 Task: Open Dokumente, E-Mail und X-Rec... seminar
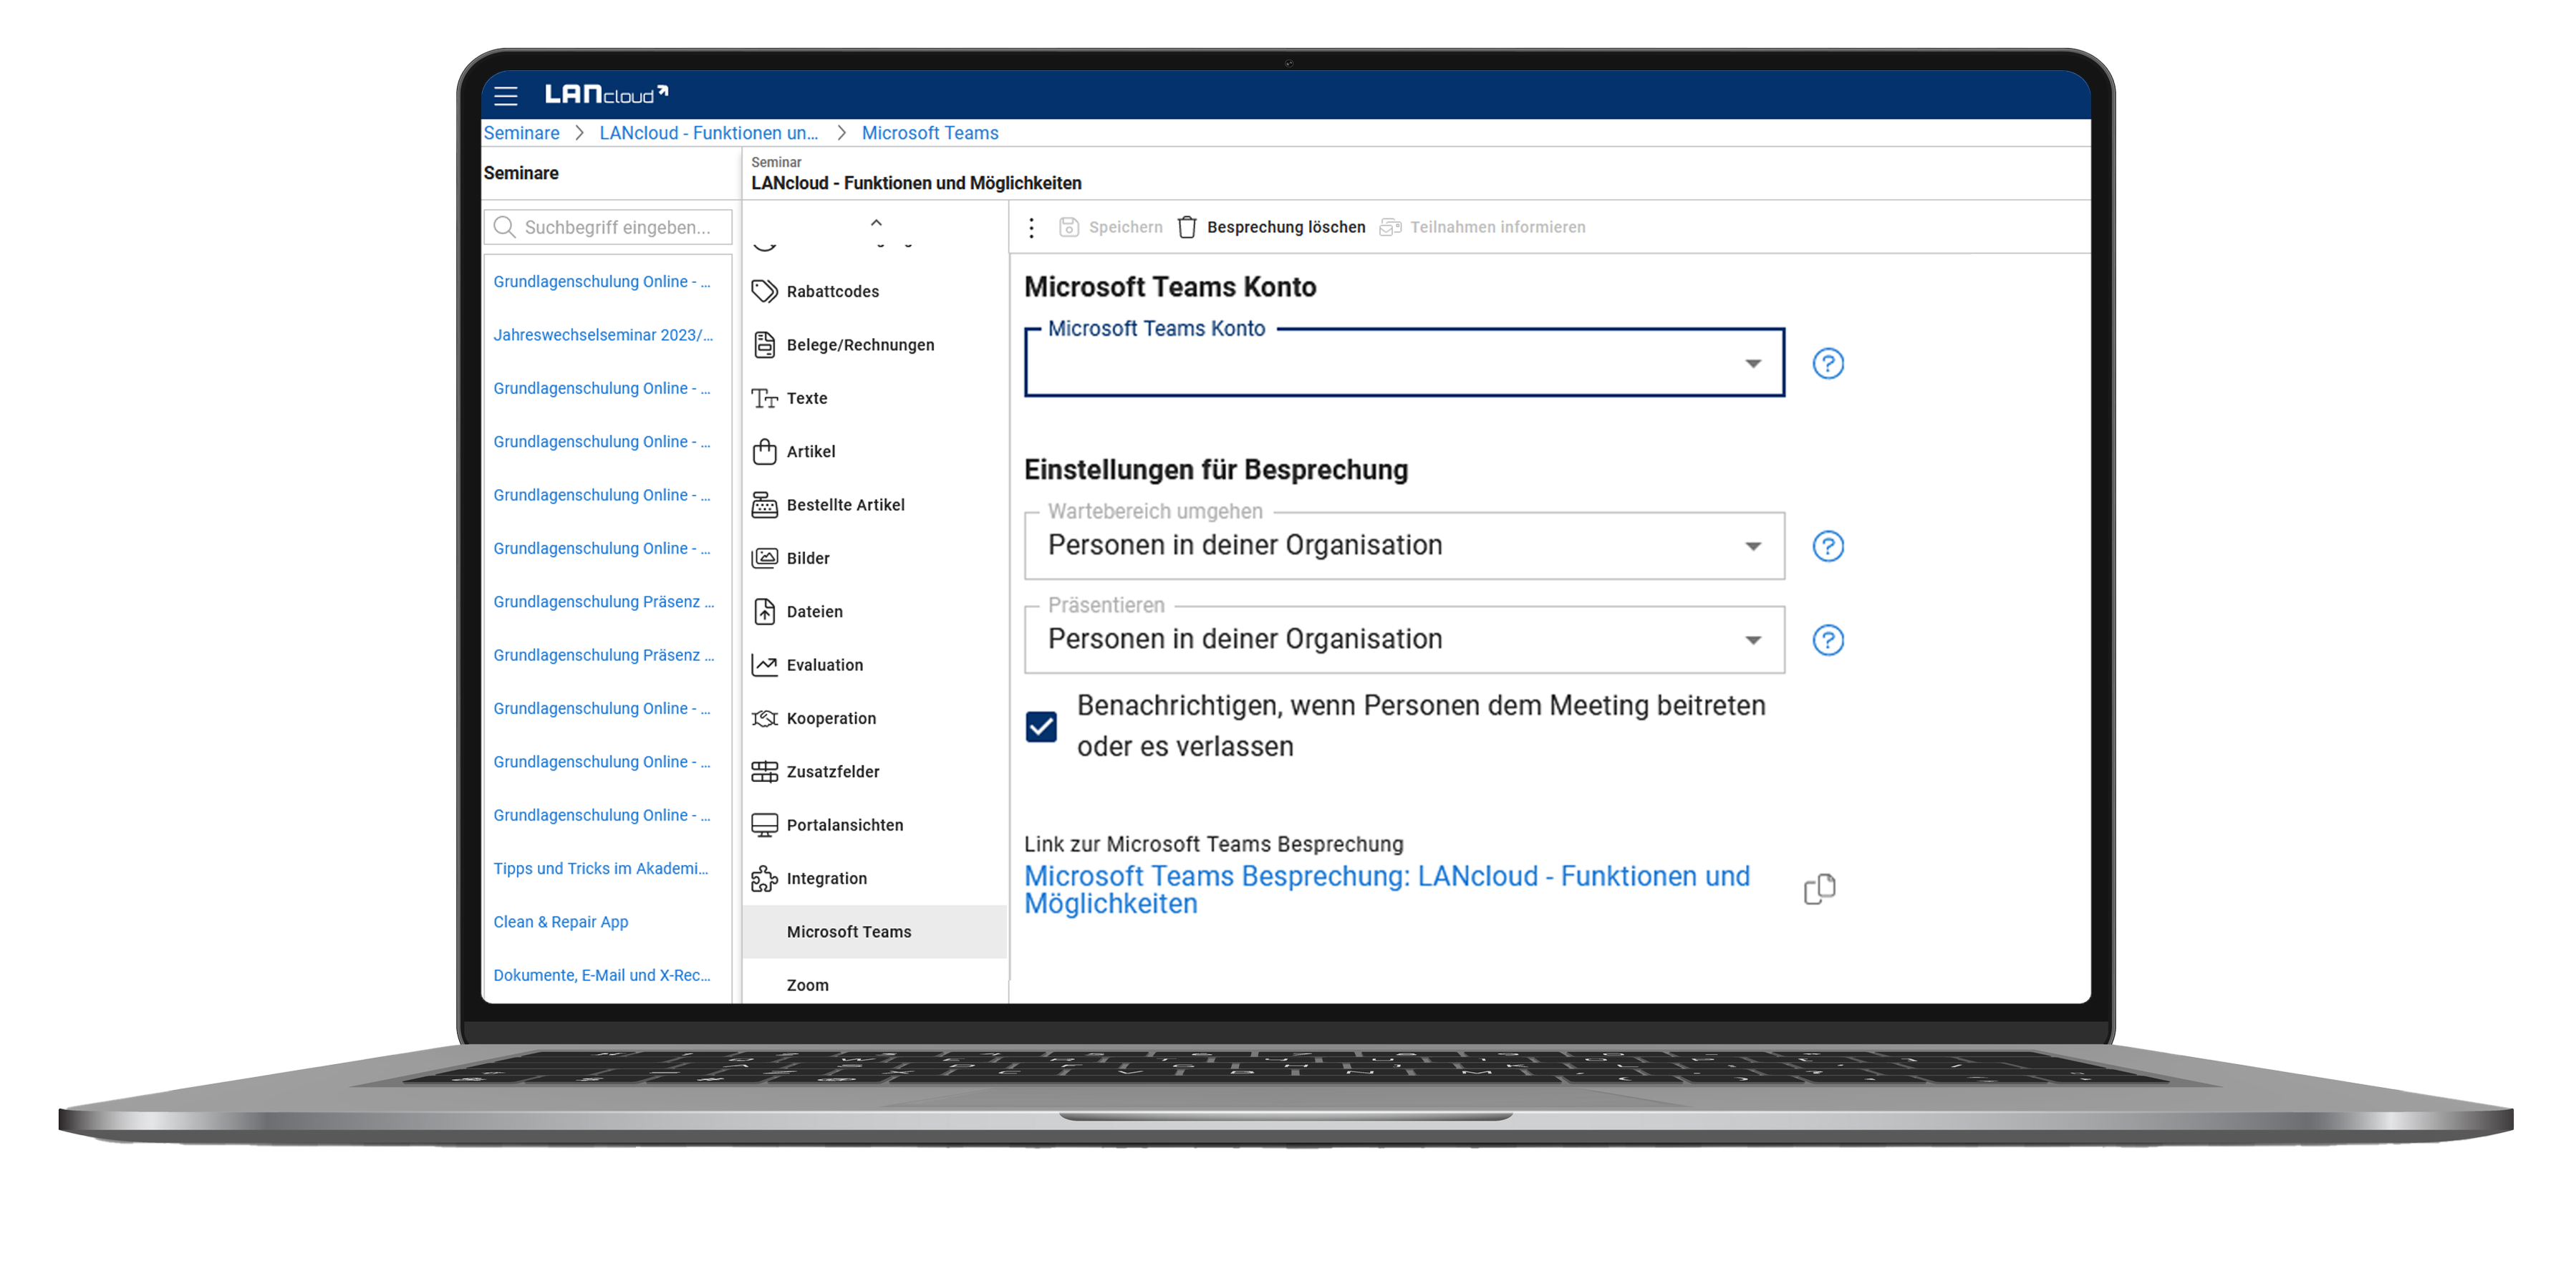click(602, 975)
